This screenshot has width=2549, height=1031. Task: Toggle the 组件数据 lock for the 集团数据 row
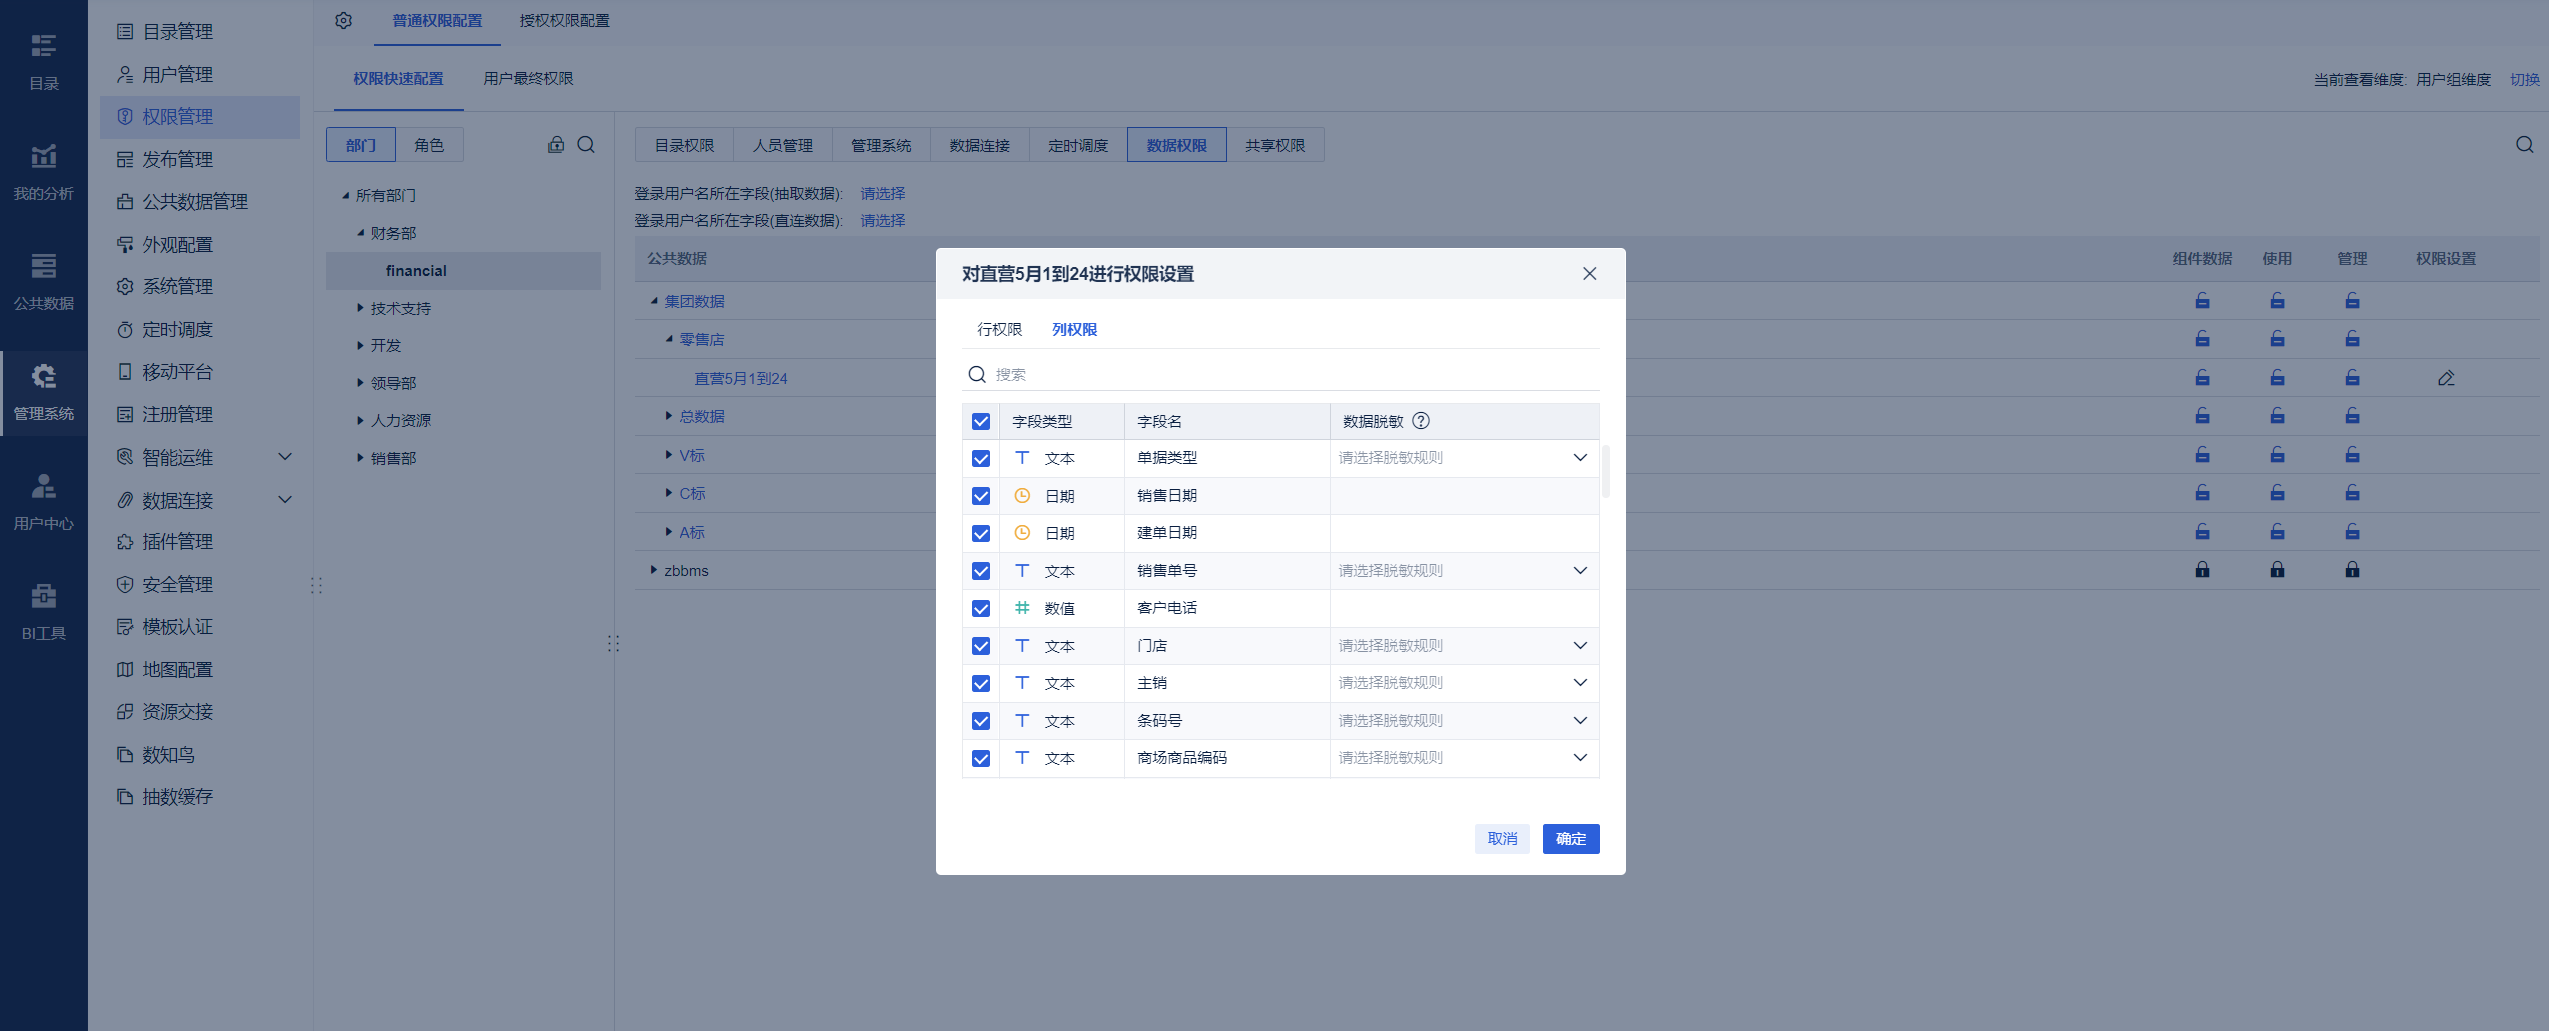2202,301
